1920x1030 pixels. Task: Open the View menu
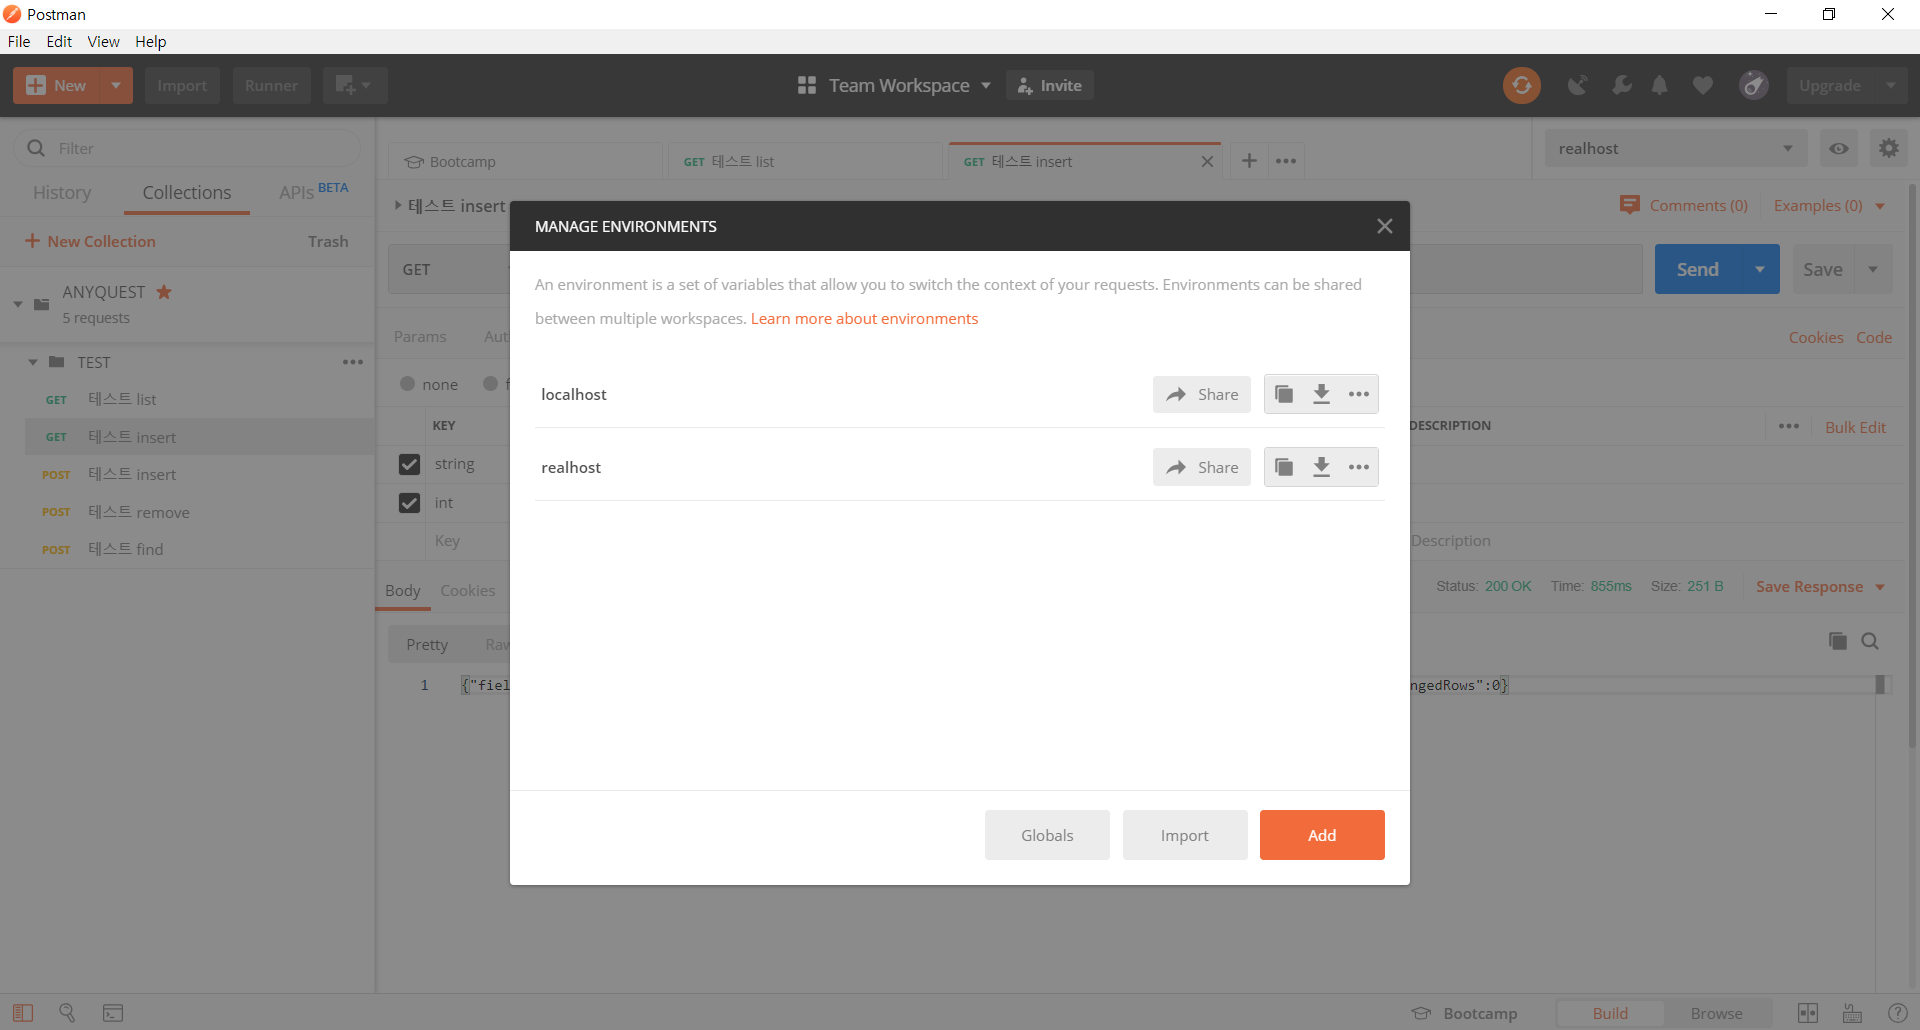pyautogui.click(x=103, y=41)
